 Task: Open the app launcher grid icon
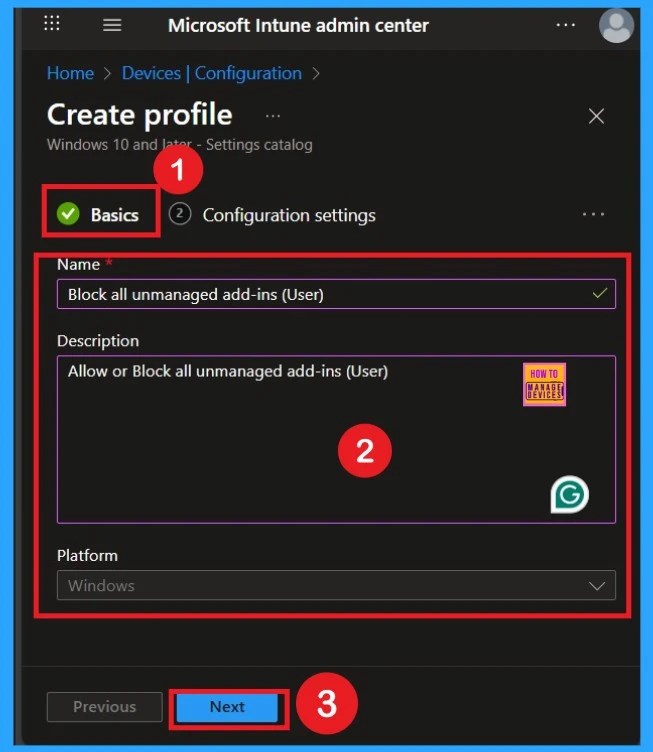click(x=52, y=23)
